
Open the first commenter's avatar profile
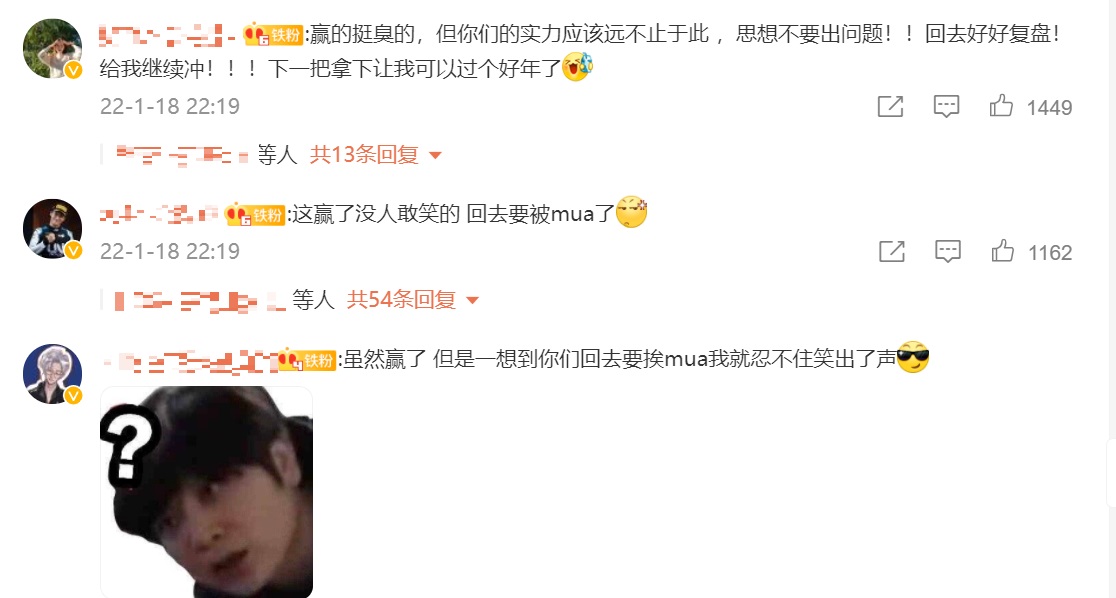click(53, 48)
